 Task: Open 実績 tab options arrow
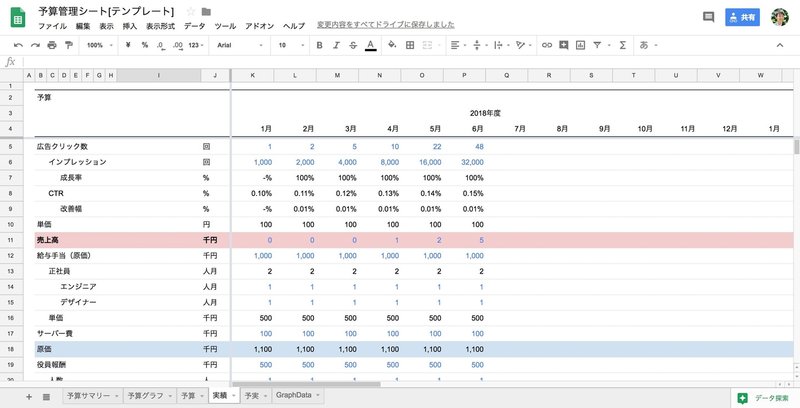[233, 396]
